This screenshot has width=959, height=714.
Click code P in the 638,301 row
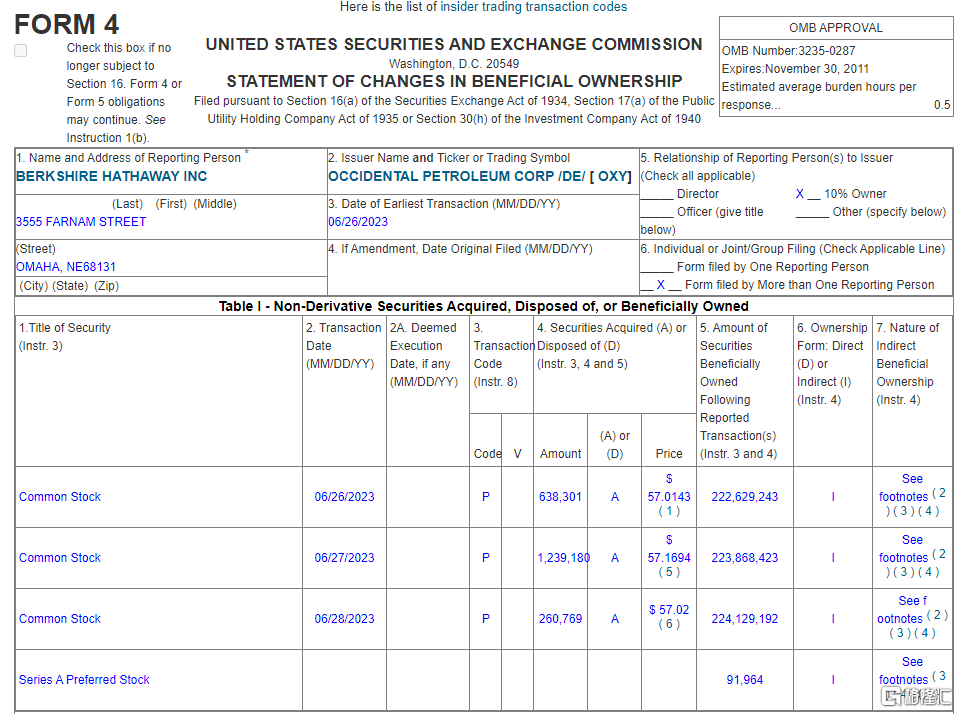click(486, 497)
